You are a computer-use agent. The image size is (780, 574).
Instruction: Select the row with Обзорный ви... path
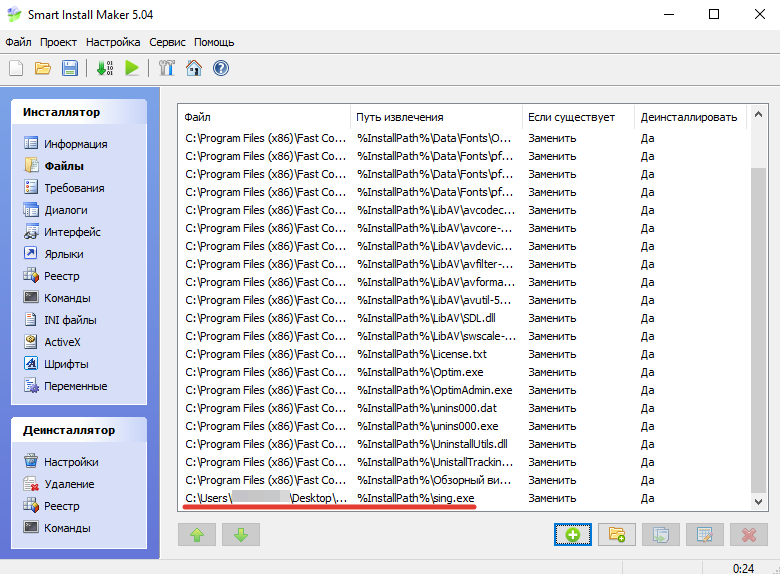point(464,480)
